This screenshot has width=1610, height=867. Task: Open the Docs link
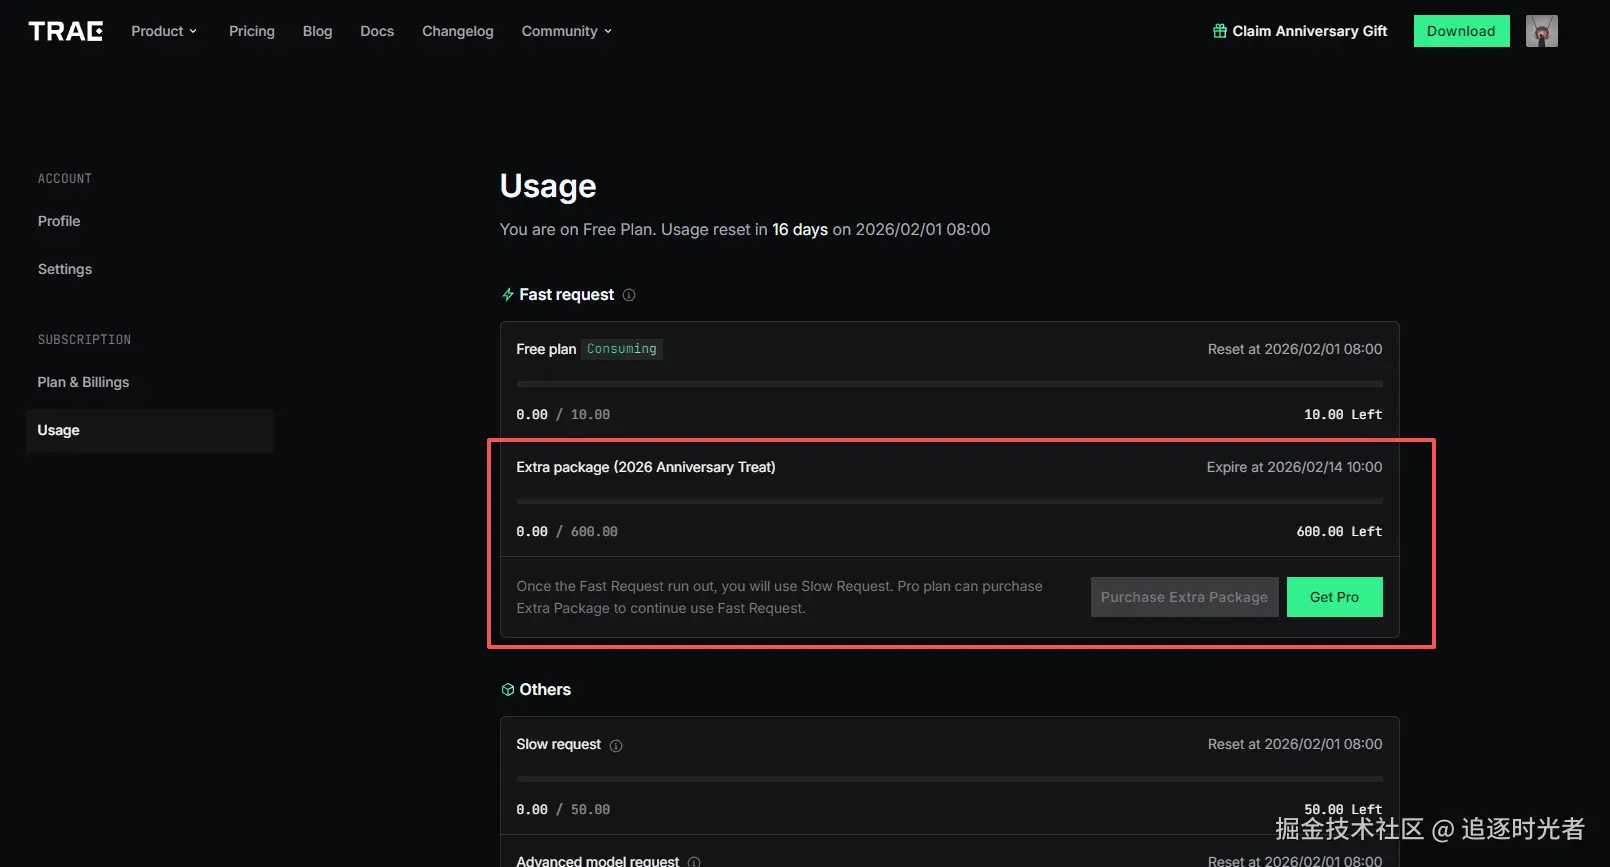(377, 31)
